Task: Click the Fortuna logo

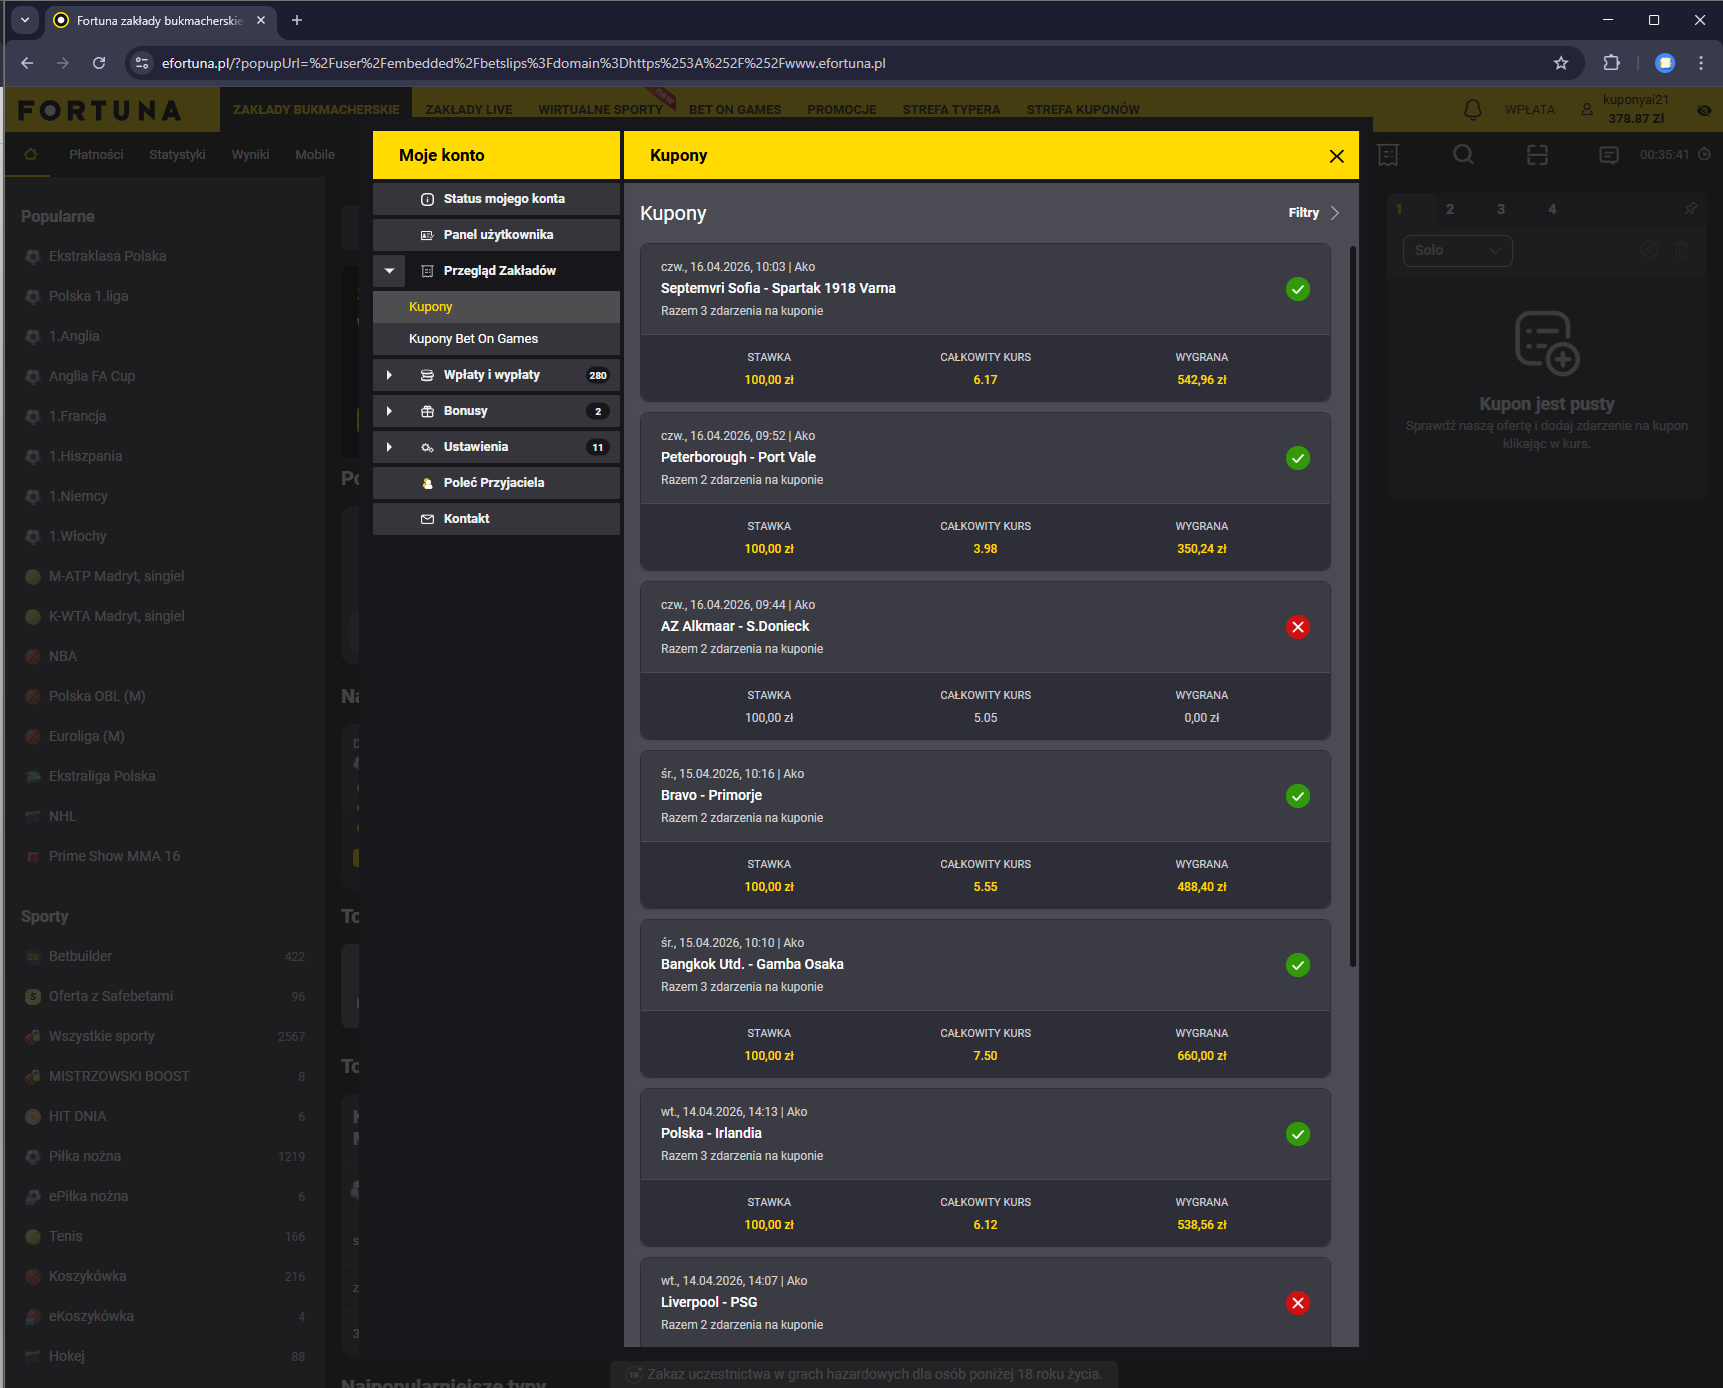Action: click(100, 110)
